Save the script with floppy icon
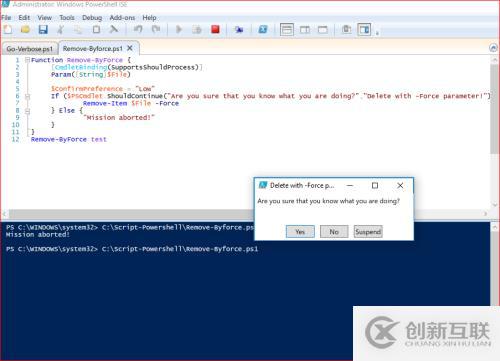The image size is (500, 361). (x=43, y=30)
